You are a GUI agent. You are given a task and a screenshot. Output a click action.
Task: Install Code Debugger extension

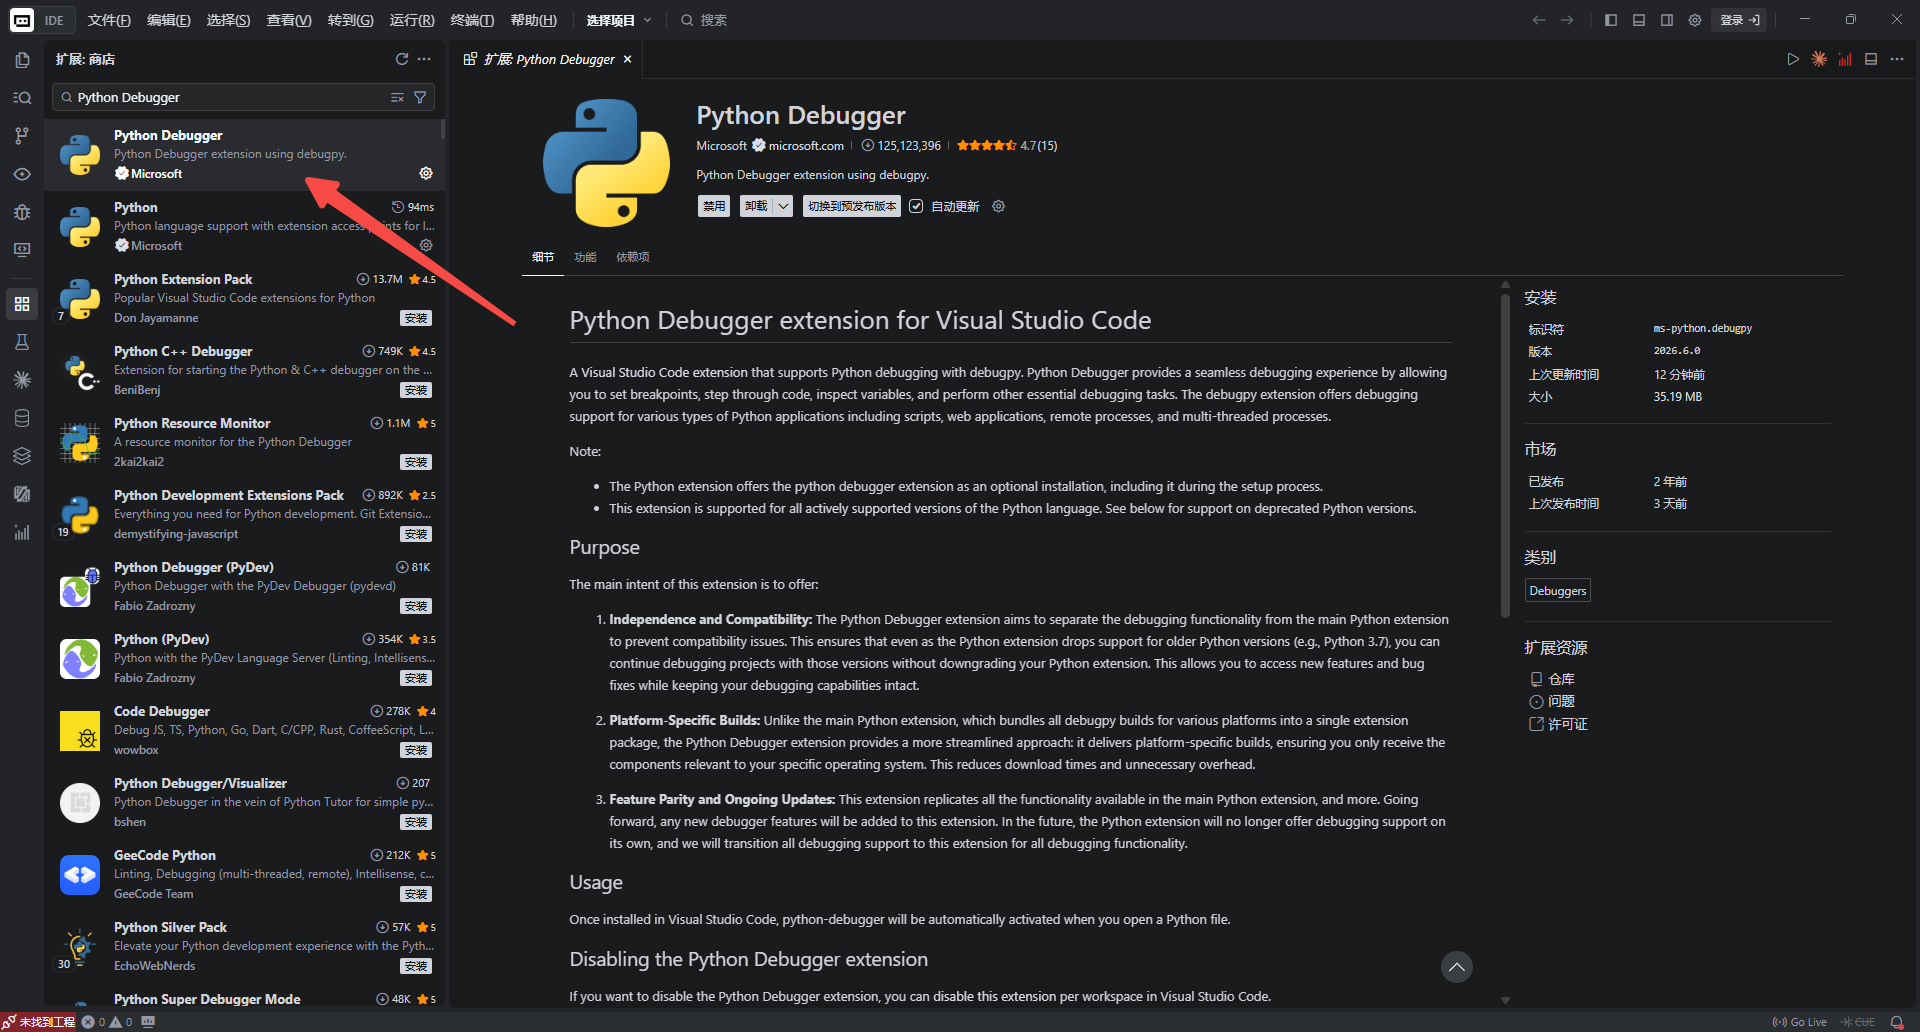(x=416, y=750)
